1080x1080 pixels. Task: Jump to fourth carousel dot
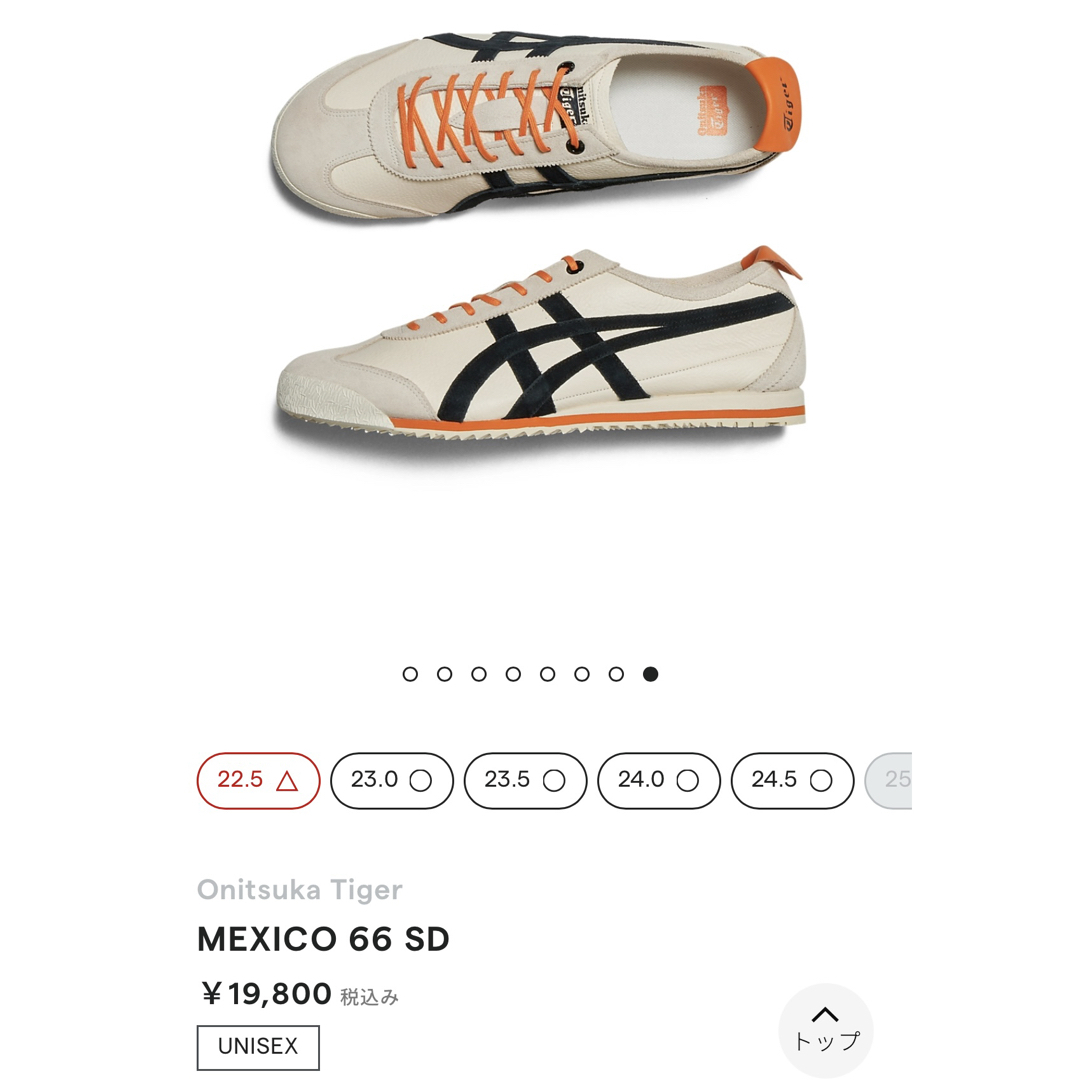513,674
